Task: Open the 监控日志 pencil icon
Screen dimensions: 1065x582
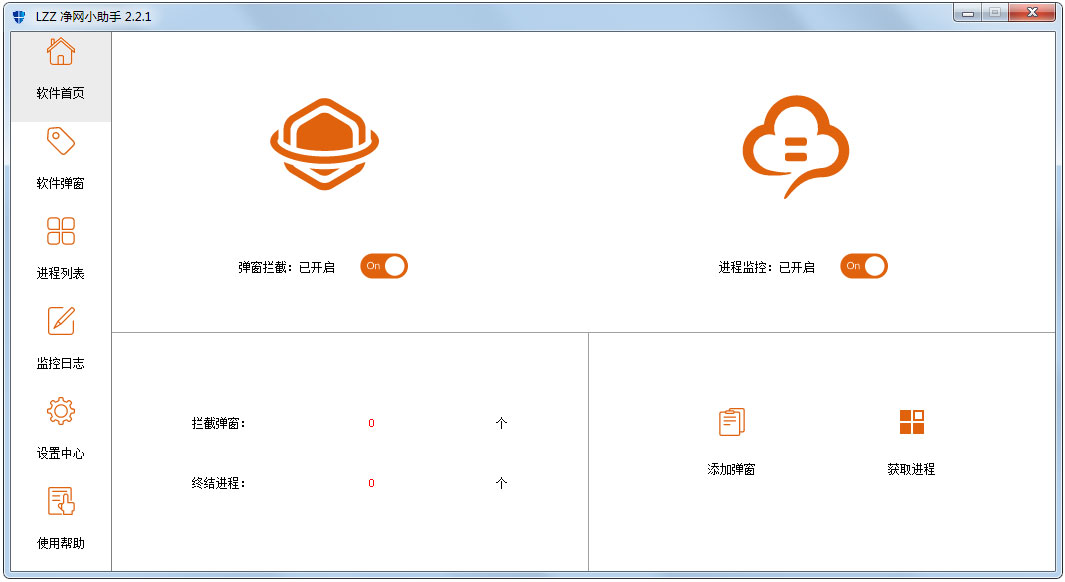Action: point(60,321)
